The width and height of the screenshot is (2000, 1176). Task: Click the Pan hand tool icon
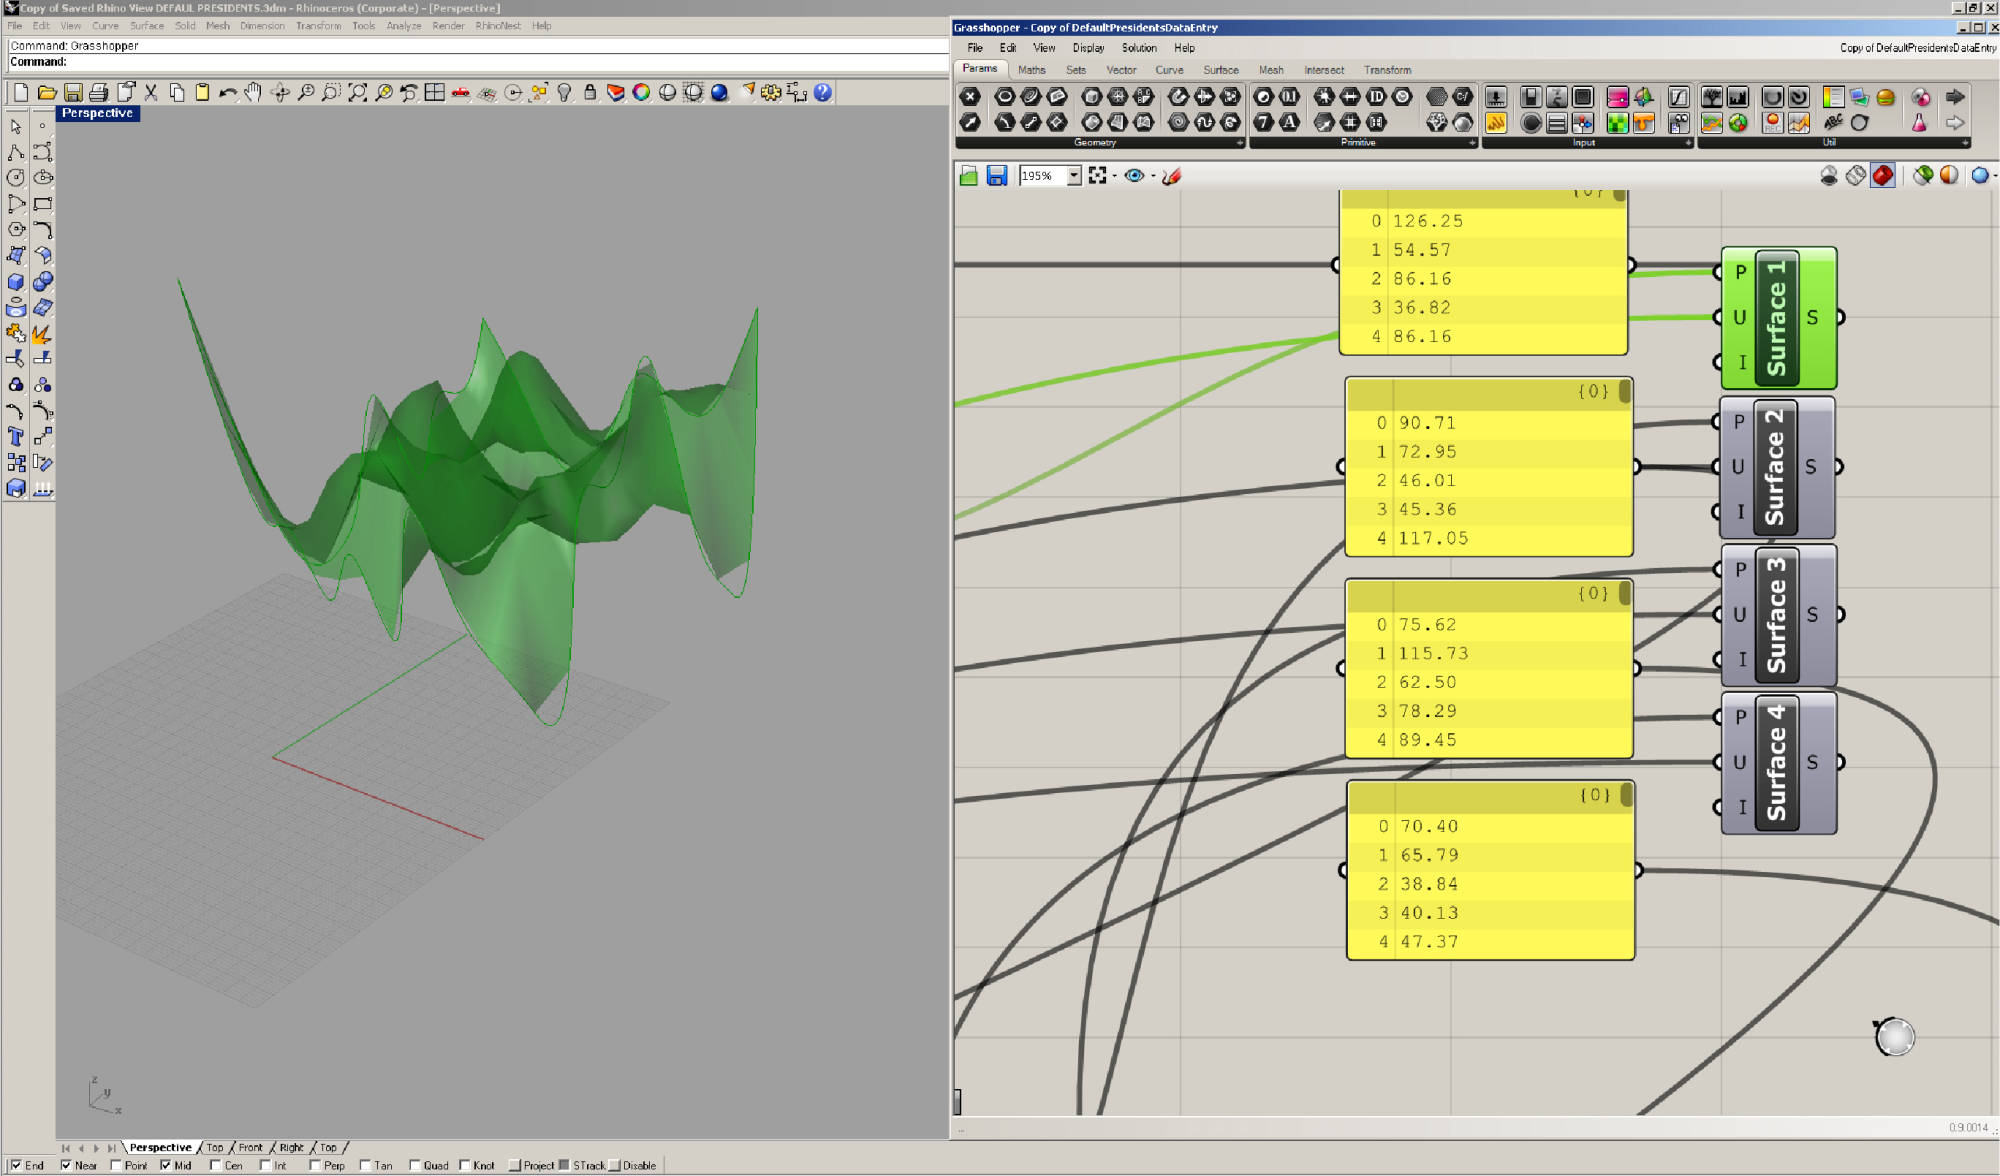(x=253, y=93)
